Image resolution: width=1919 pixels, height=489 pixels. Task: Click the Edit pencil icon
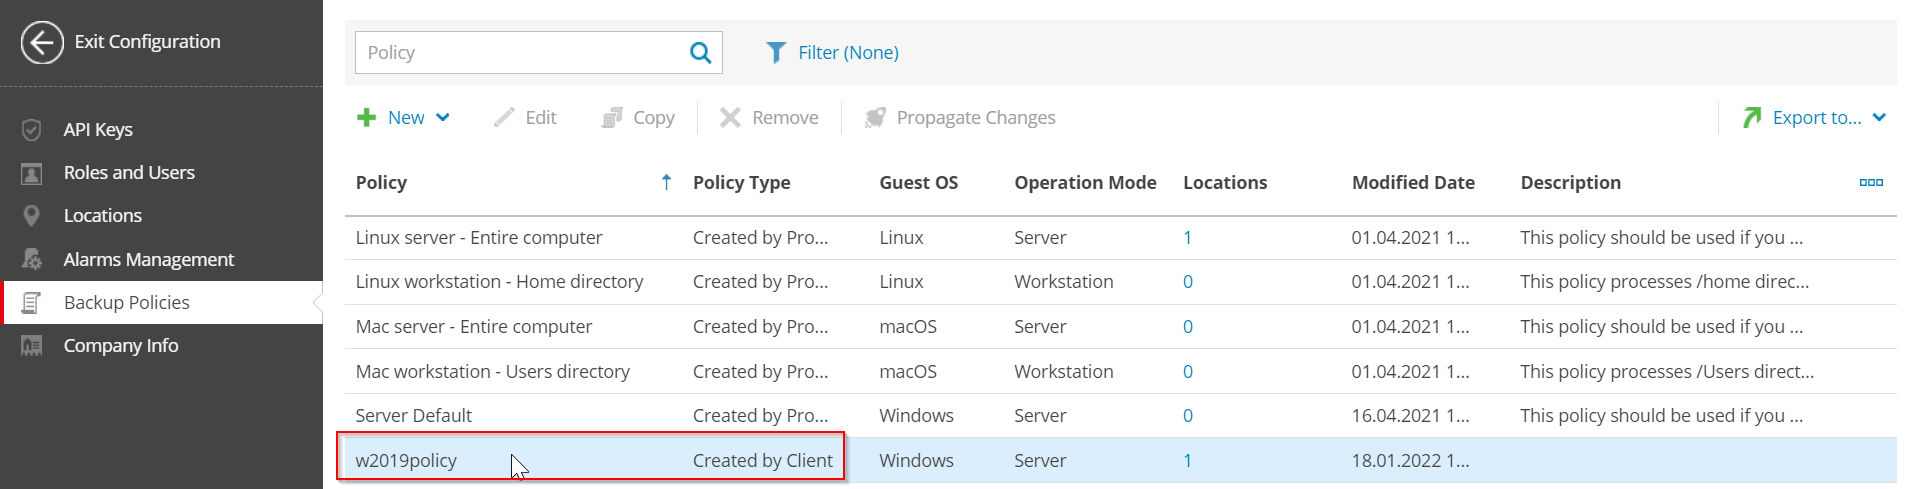504,118
